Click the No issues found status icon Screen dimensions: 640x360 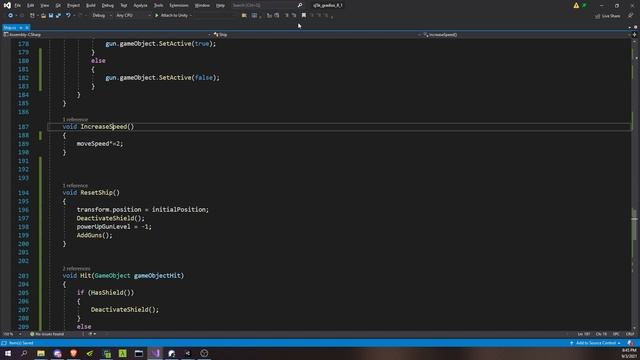[x=32, y=334]
